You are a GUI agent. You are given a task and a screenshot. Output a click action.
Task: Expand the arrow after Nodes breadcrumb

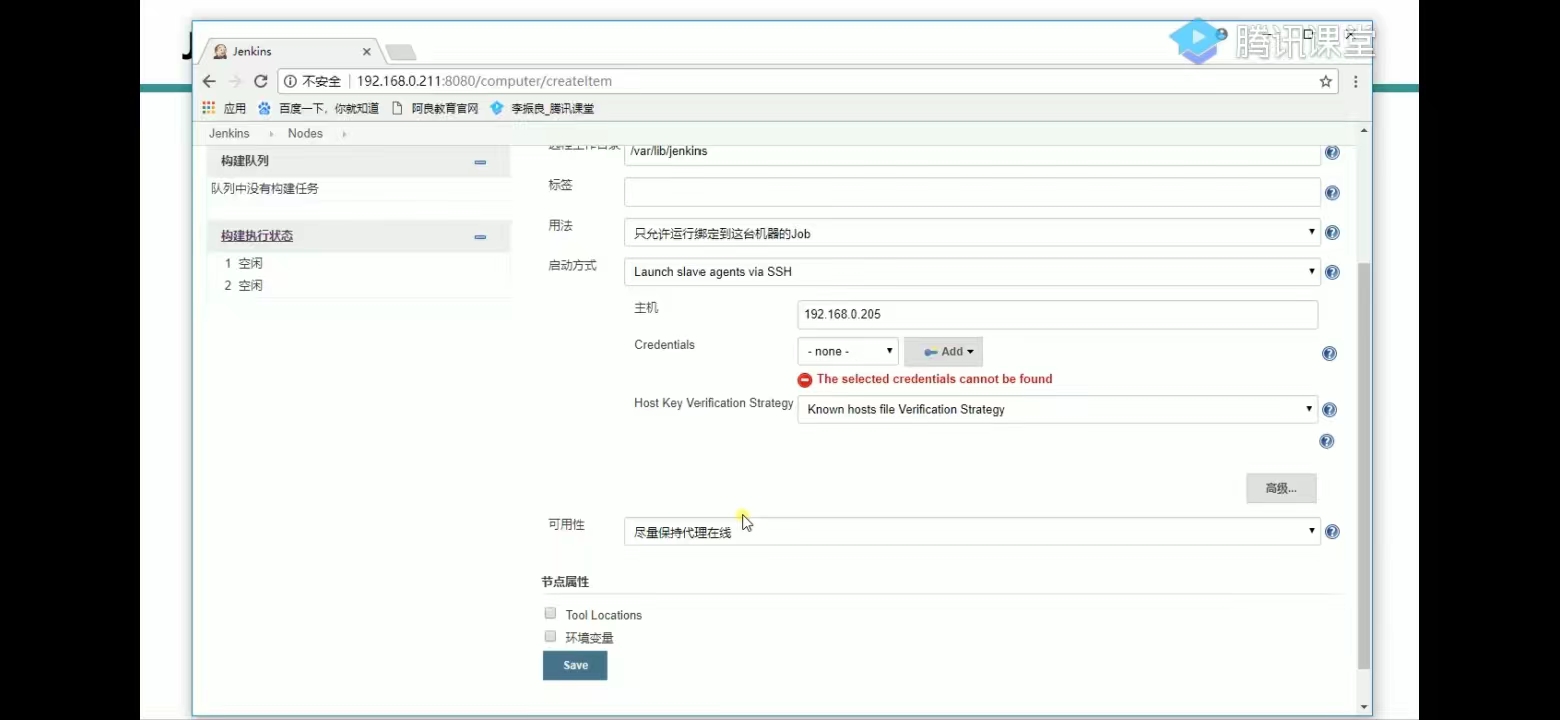coord(344,134)
